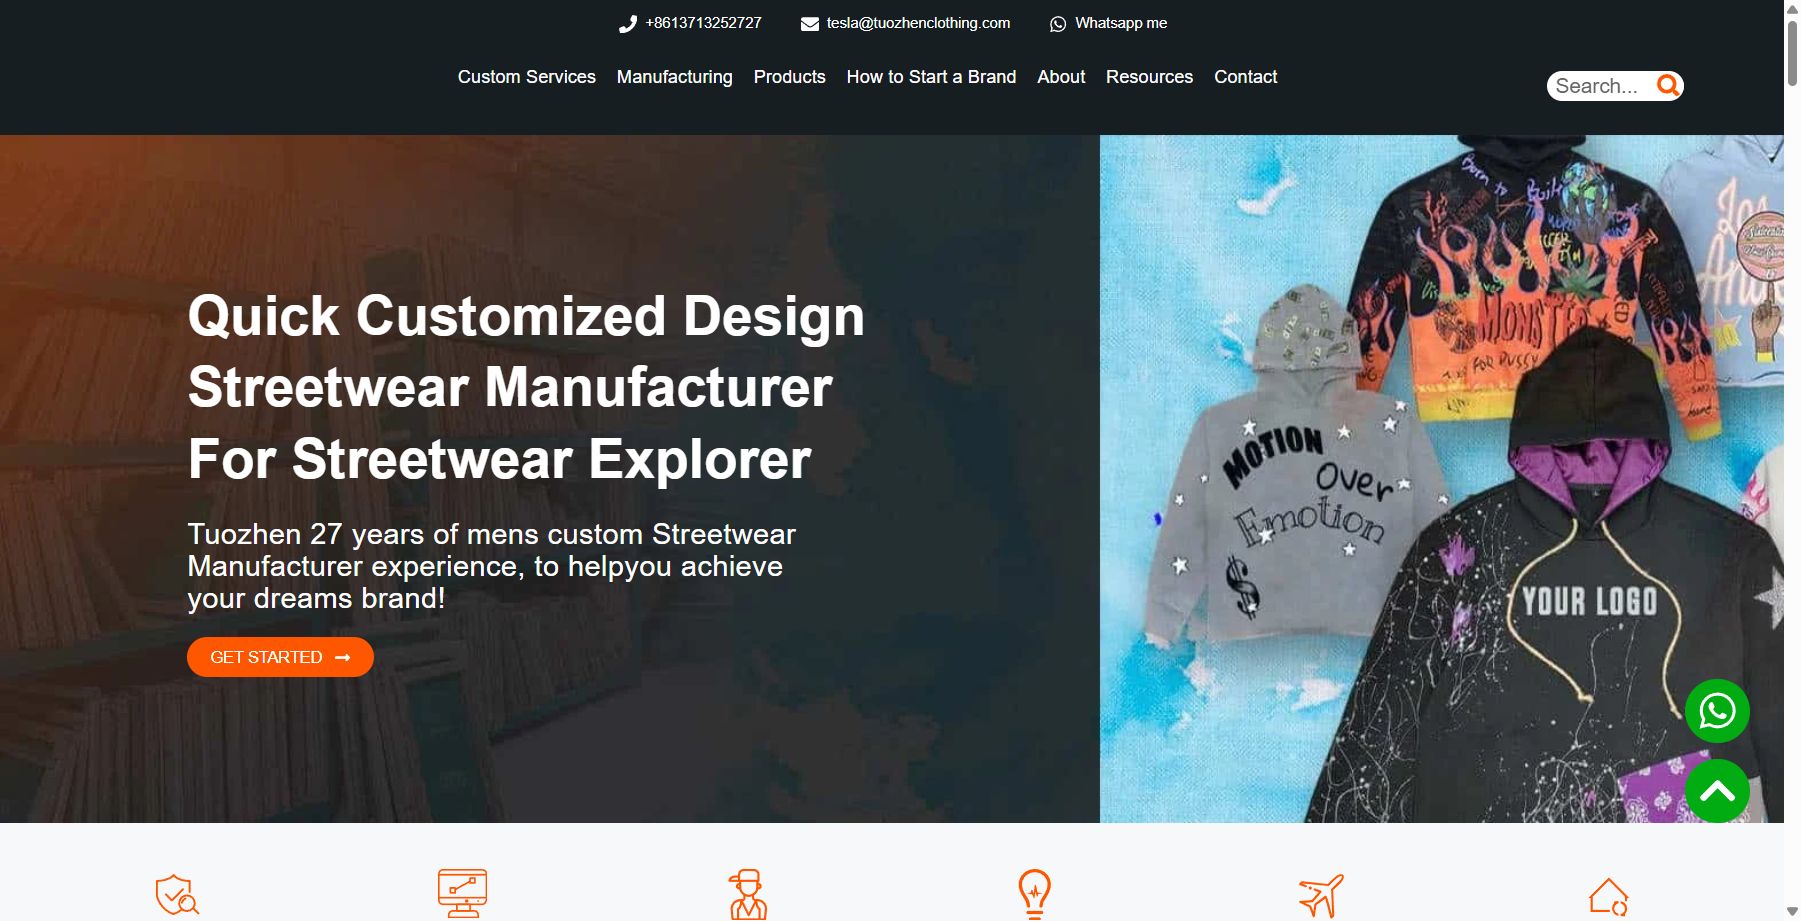Click the lightbulb icon
1801x921 pixels.
point(1034,893)
